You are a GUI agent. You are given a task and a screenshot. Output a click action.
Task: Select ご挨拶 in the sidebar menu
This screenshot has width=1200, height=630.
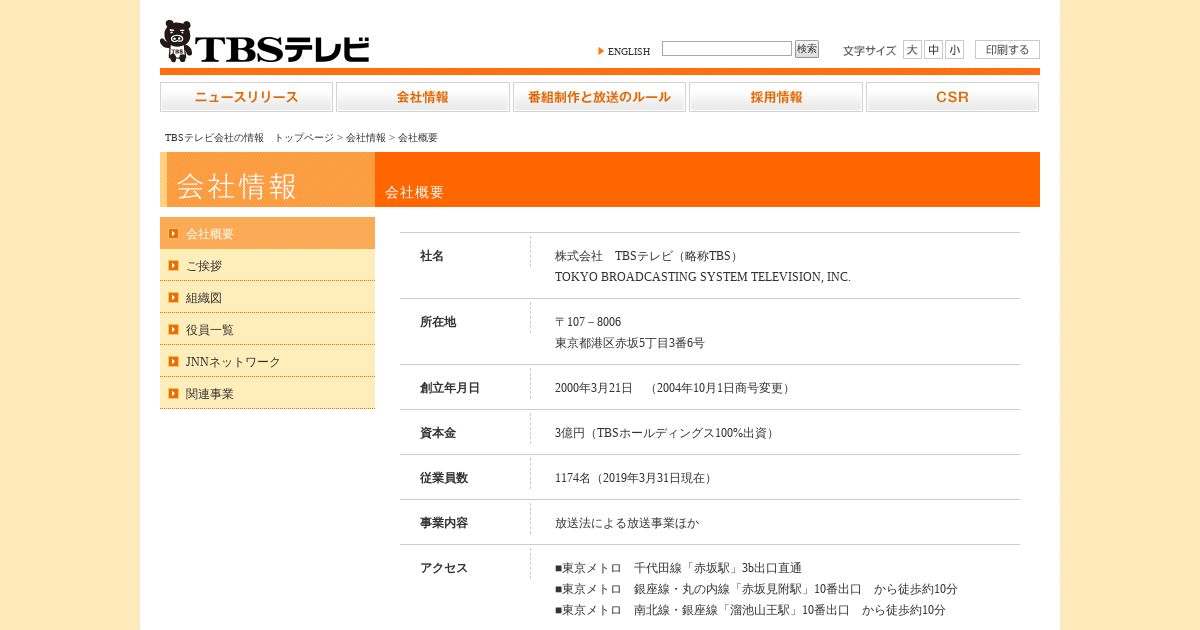[267, 265]
